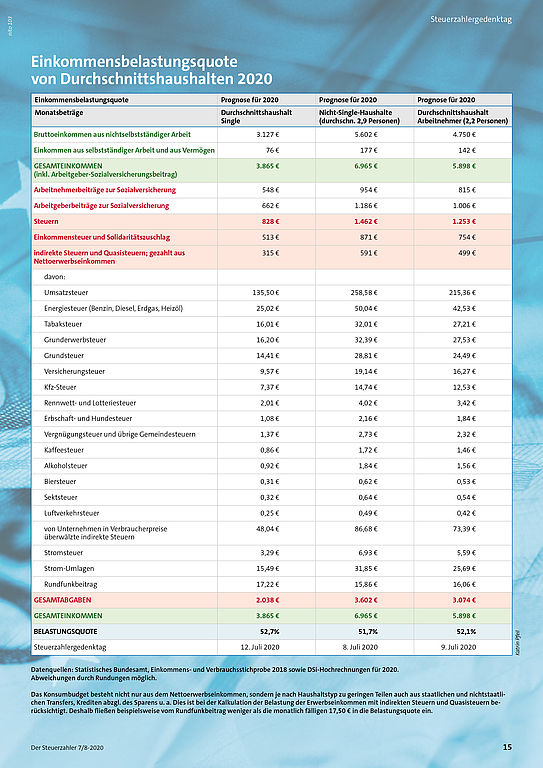Click the value '548 €' for Arbeitnehmerbeiträge
Viewport: 543px width, 768px height.
pos(271,190)
